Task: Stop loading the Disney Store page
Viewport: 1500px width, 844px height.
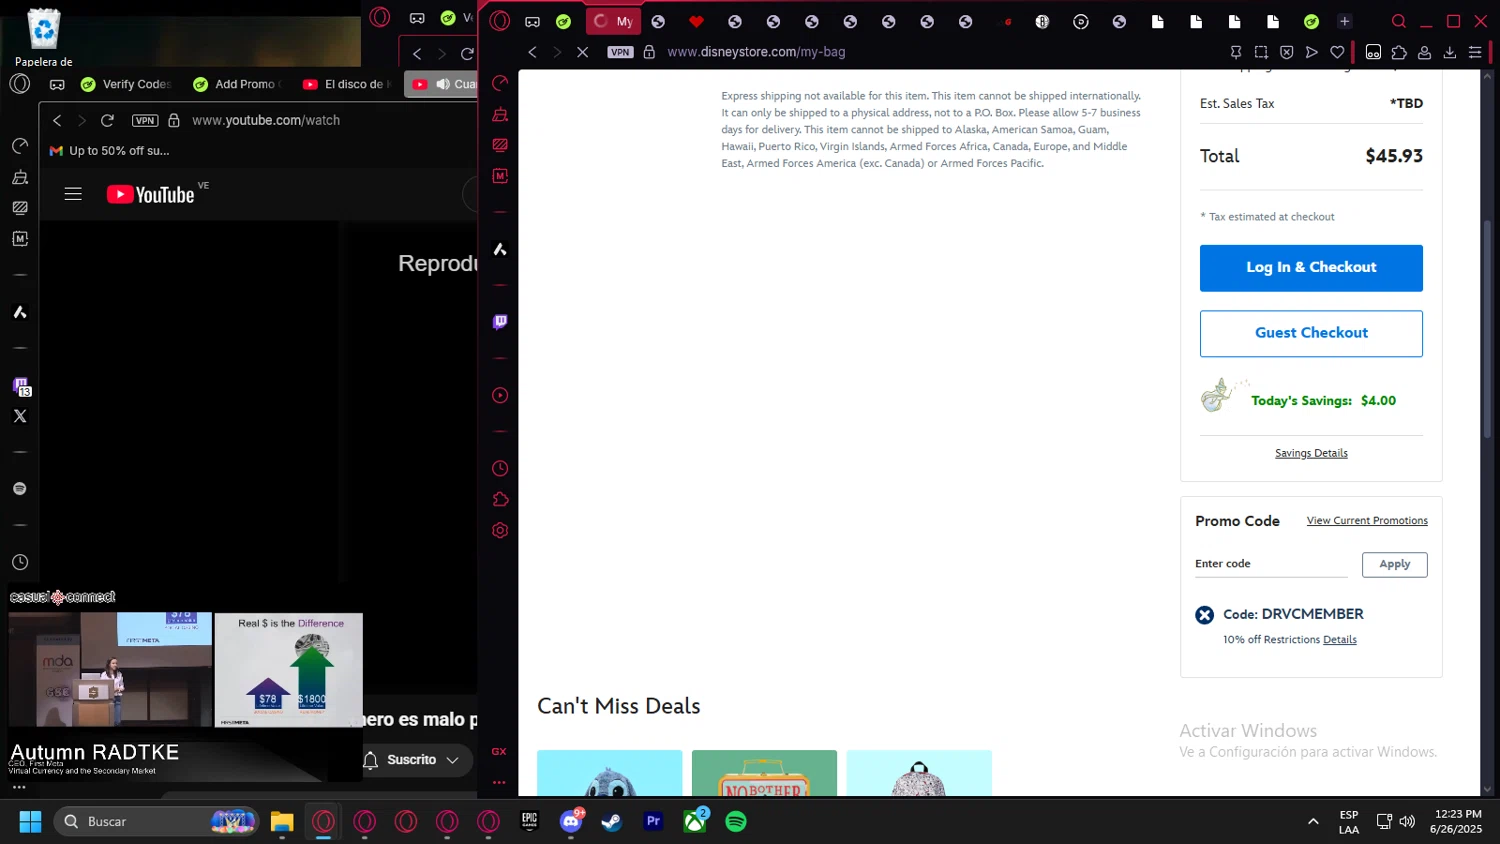Action: pyautogui.click(x=582, y=52)
